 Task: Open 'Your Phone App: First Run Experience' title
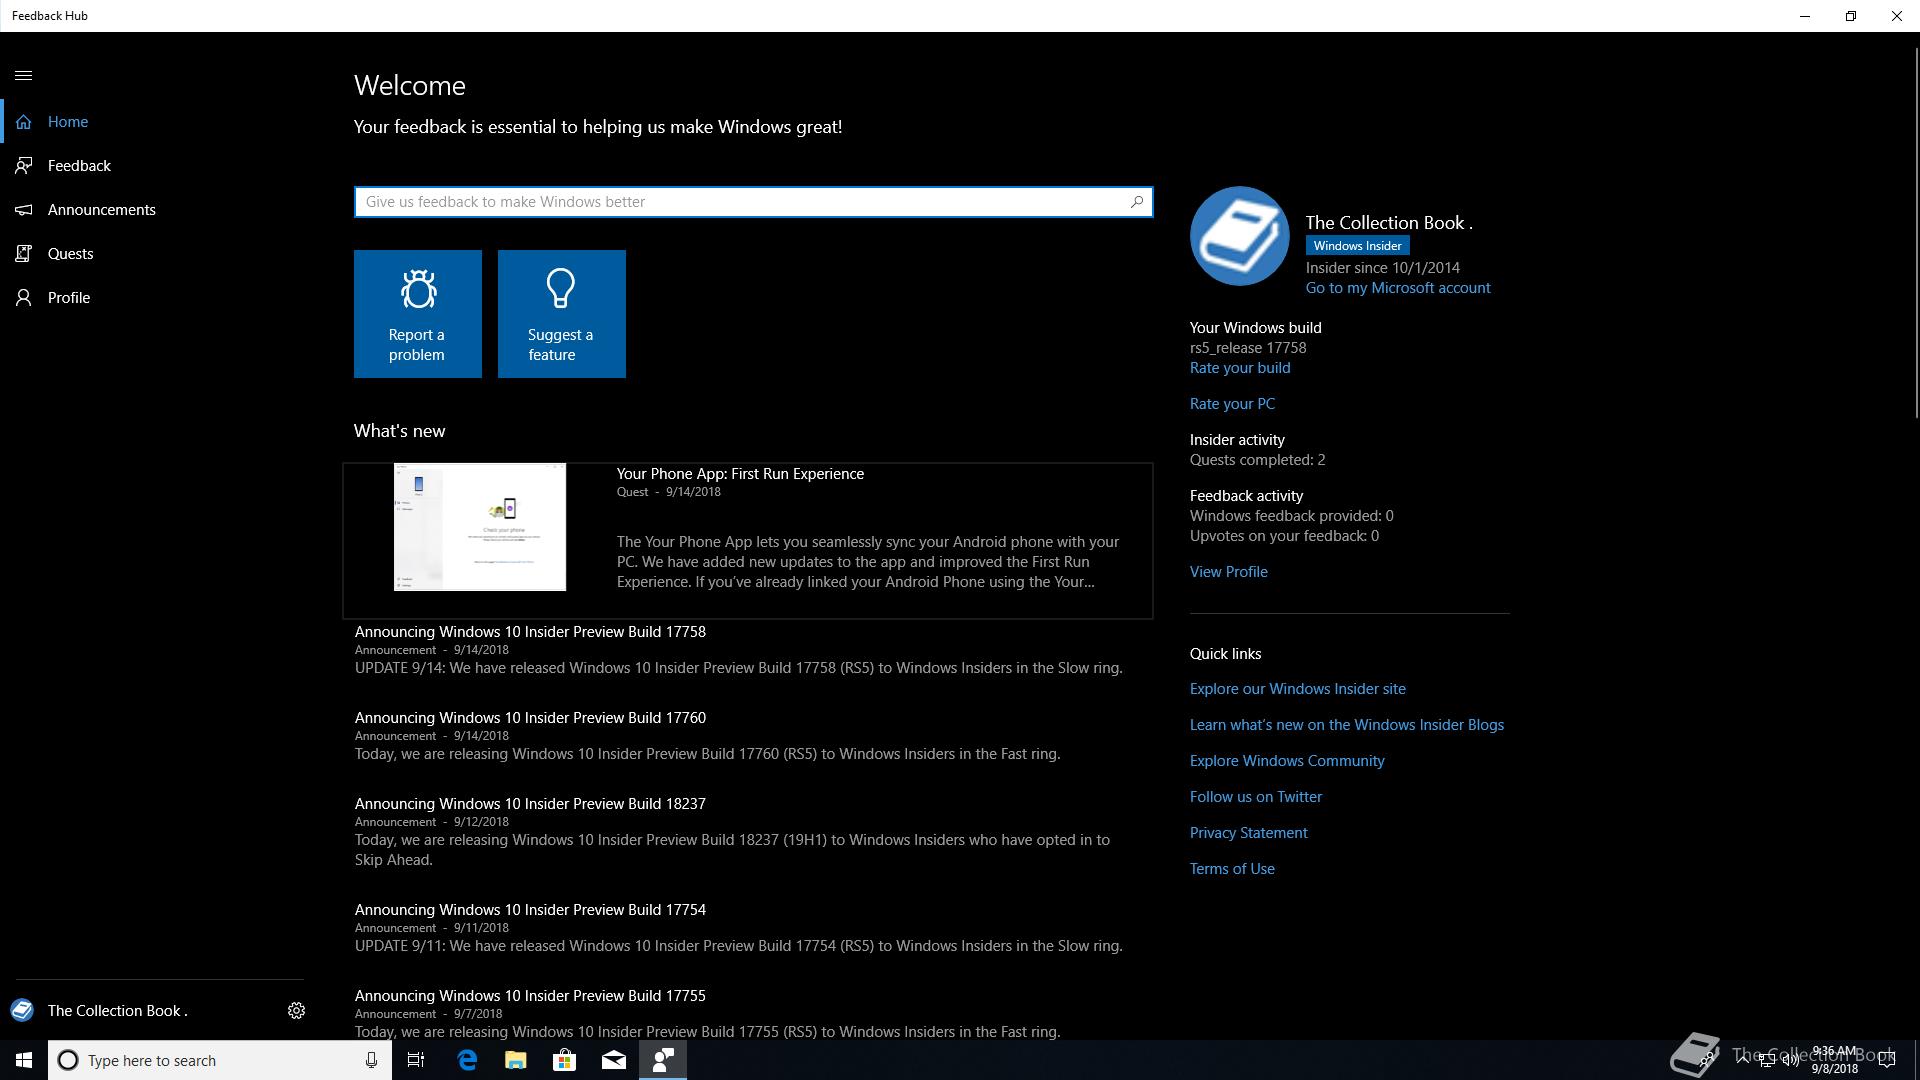click(x=740, y=474)
